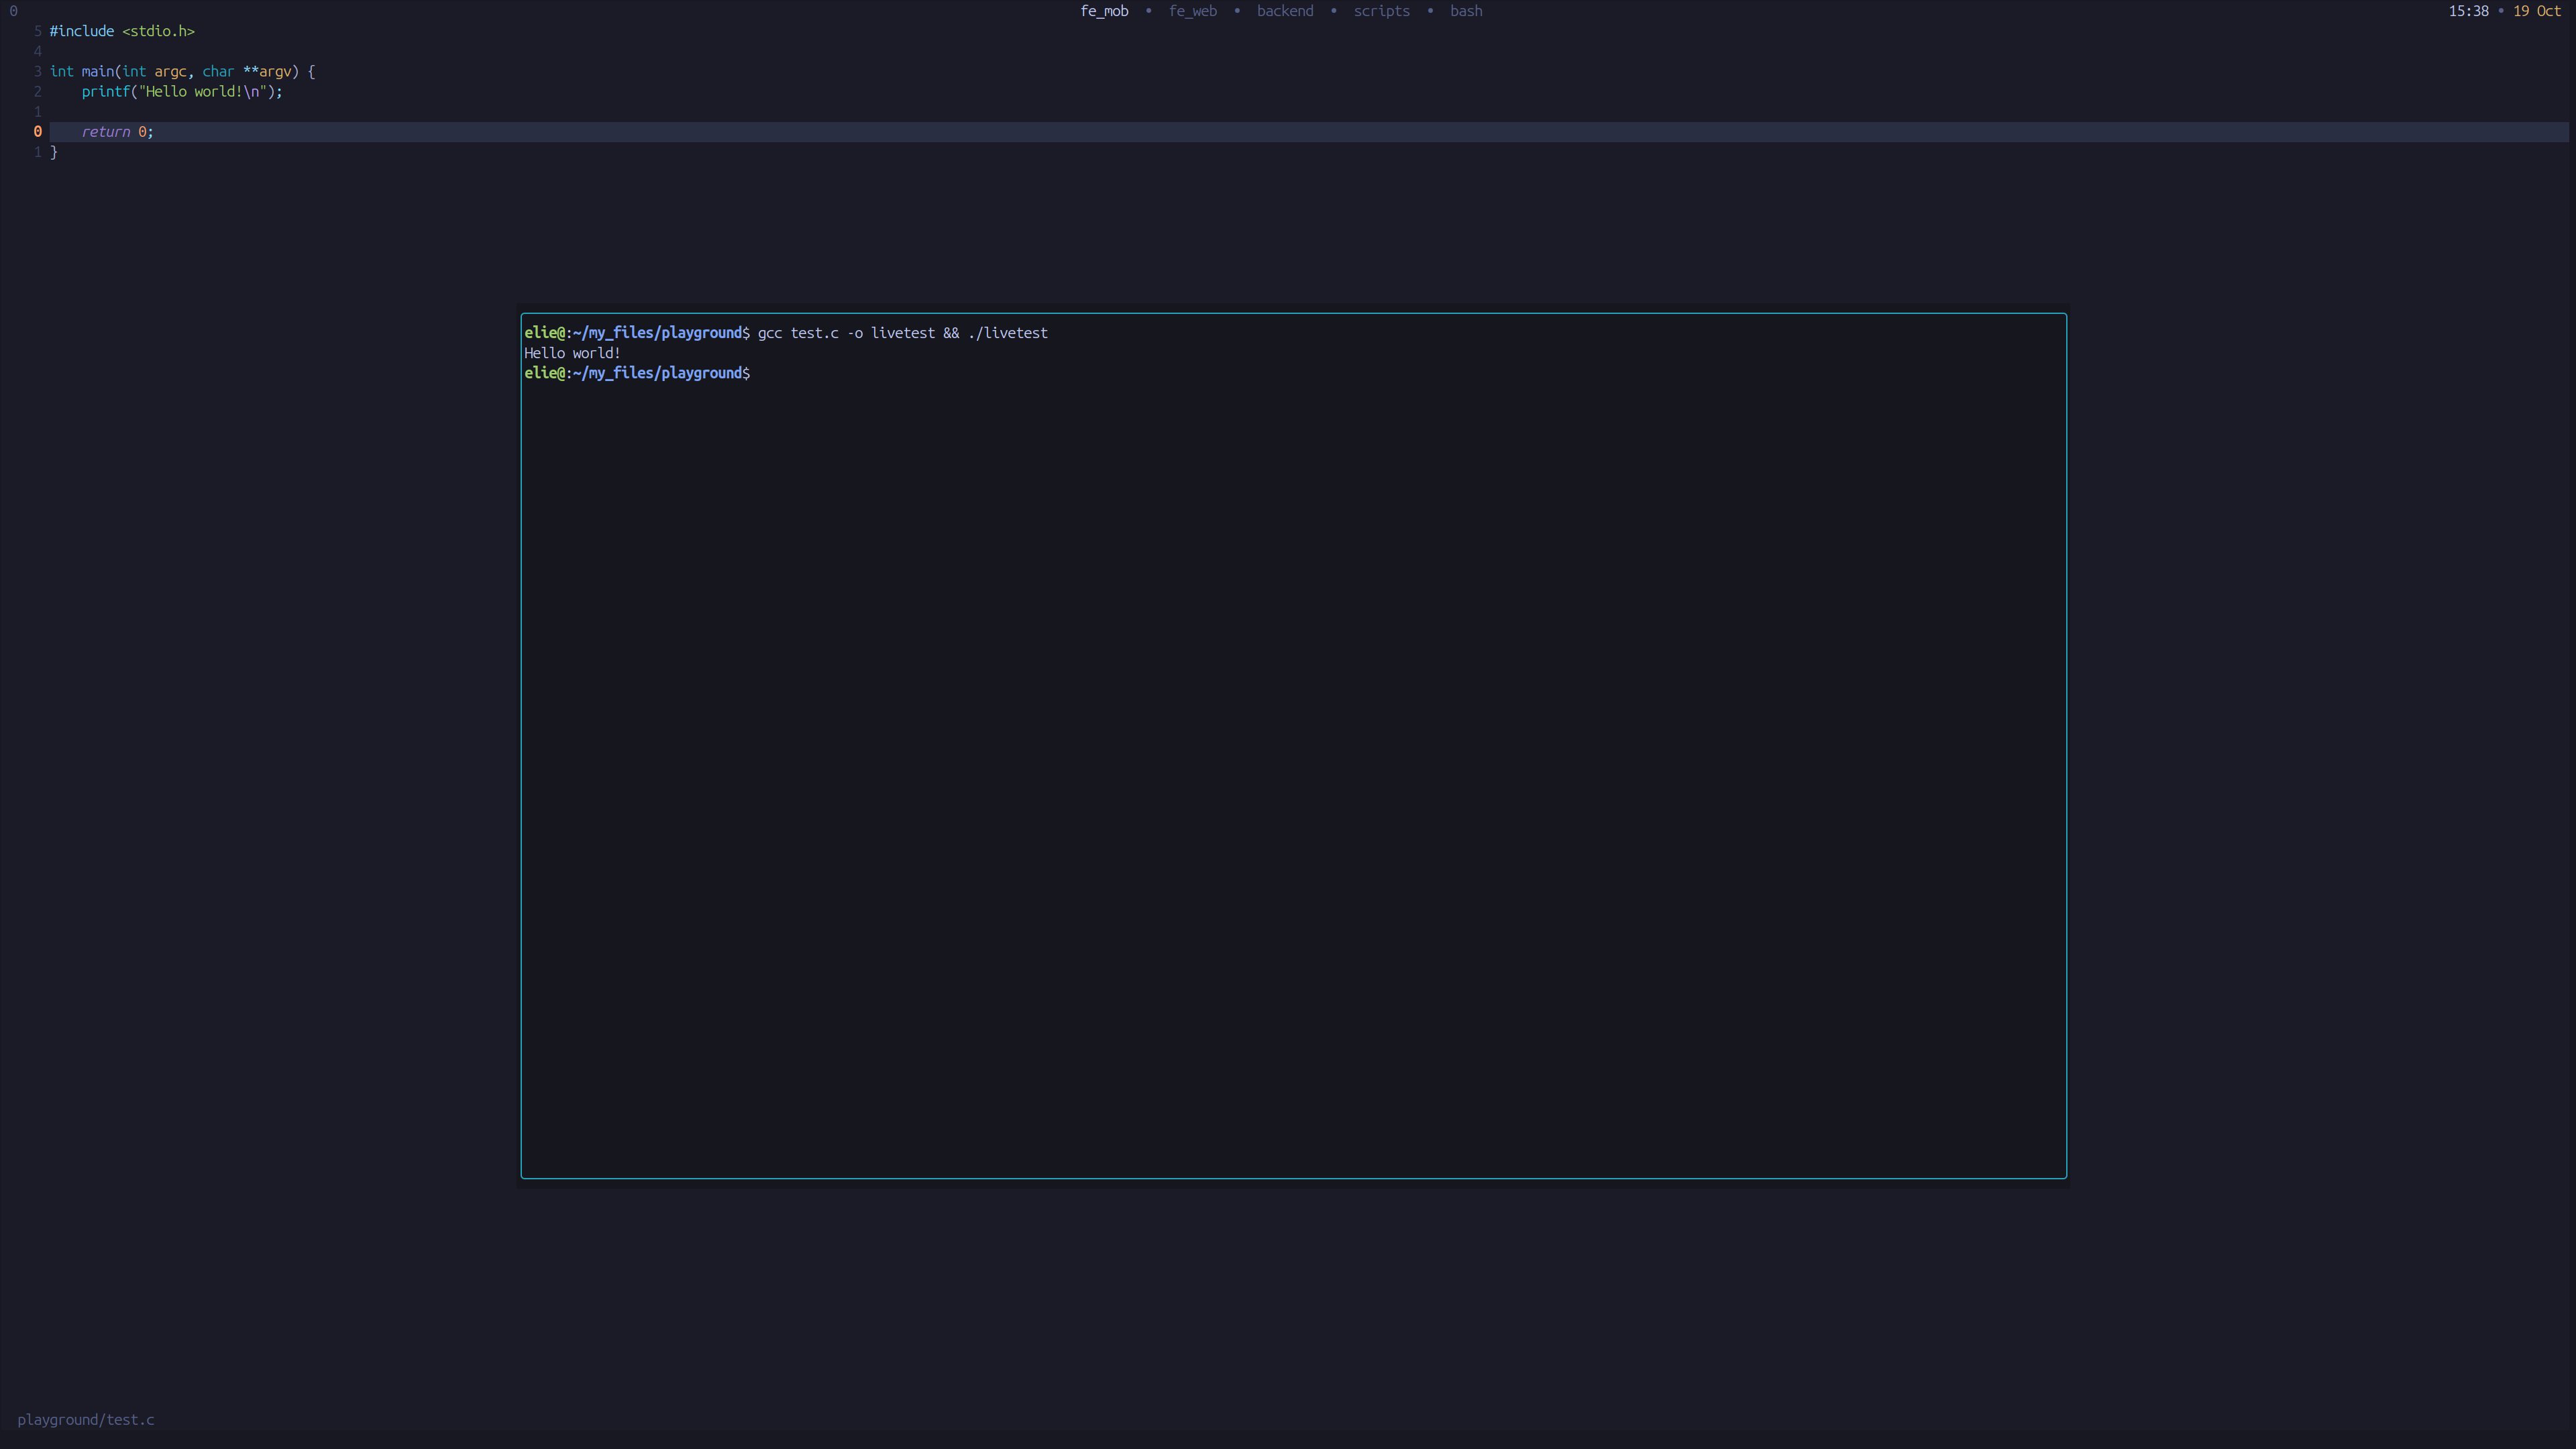Switch to the fe_web tmux window

click(x=1192, y=11)
